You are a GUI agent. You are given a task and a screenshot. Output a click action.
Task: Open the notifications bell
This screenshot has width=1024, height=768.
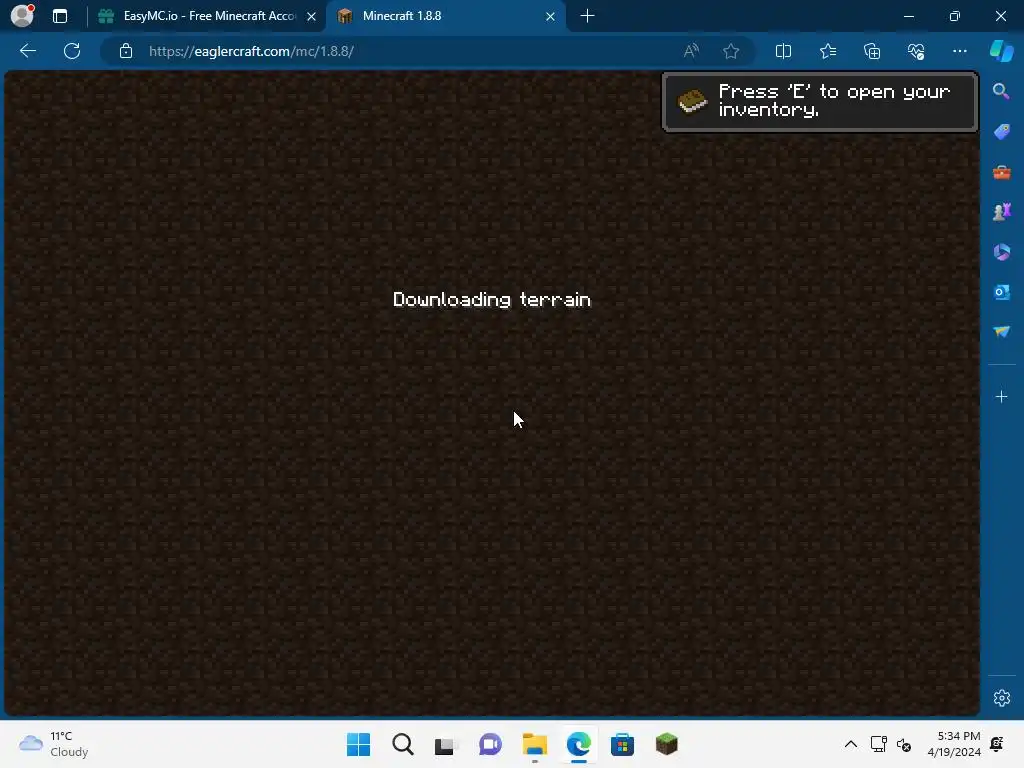coord(997,744)
